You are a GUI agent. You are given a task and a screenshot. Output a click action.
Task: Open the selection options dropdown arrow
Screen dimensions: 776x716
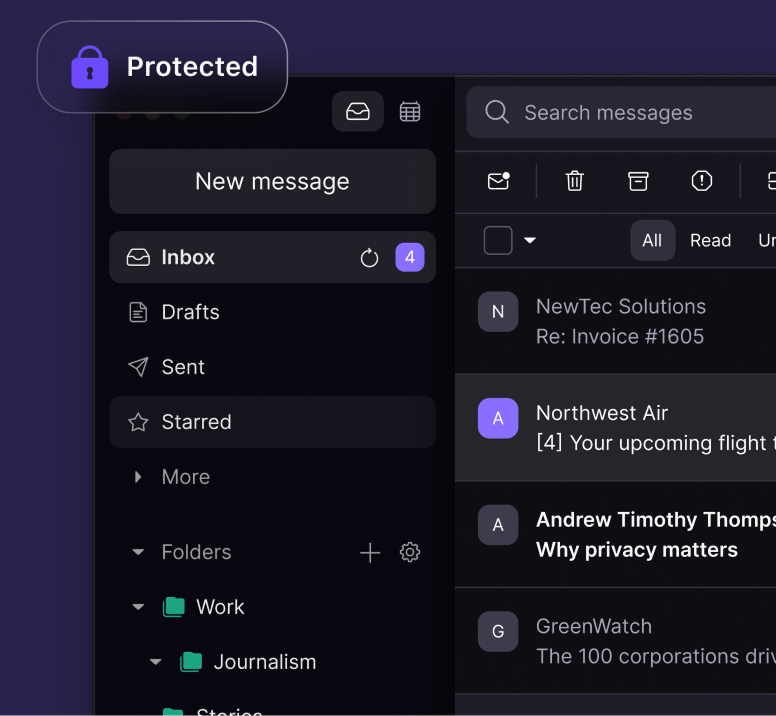(x=530, y=240)
